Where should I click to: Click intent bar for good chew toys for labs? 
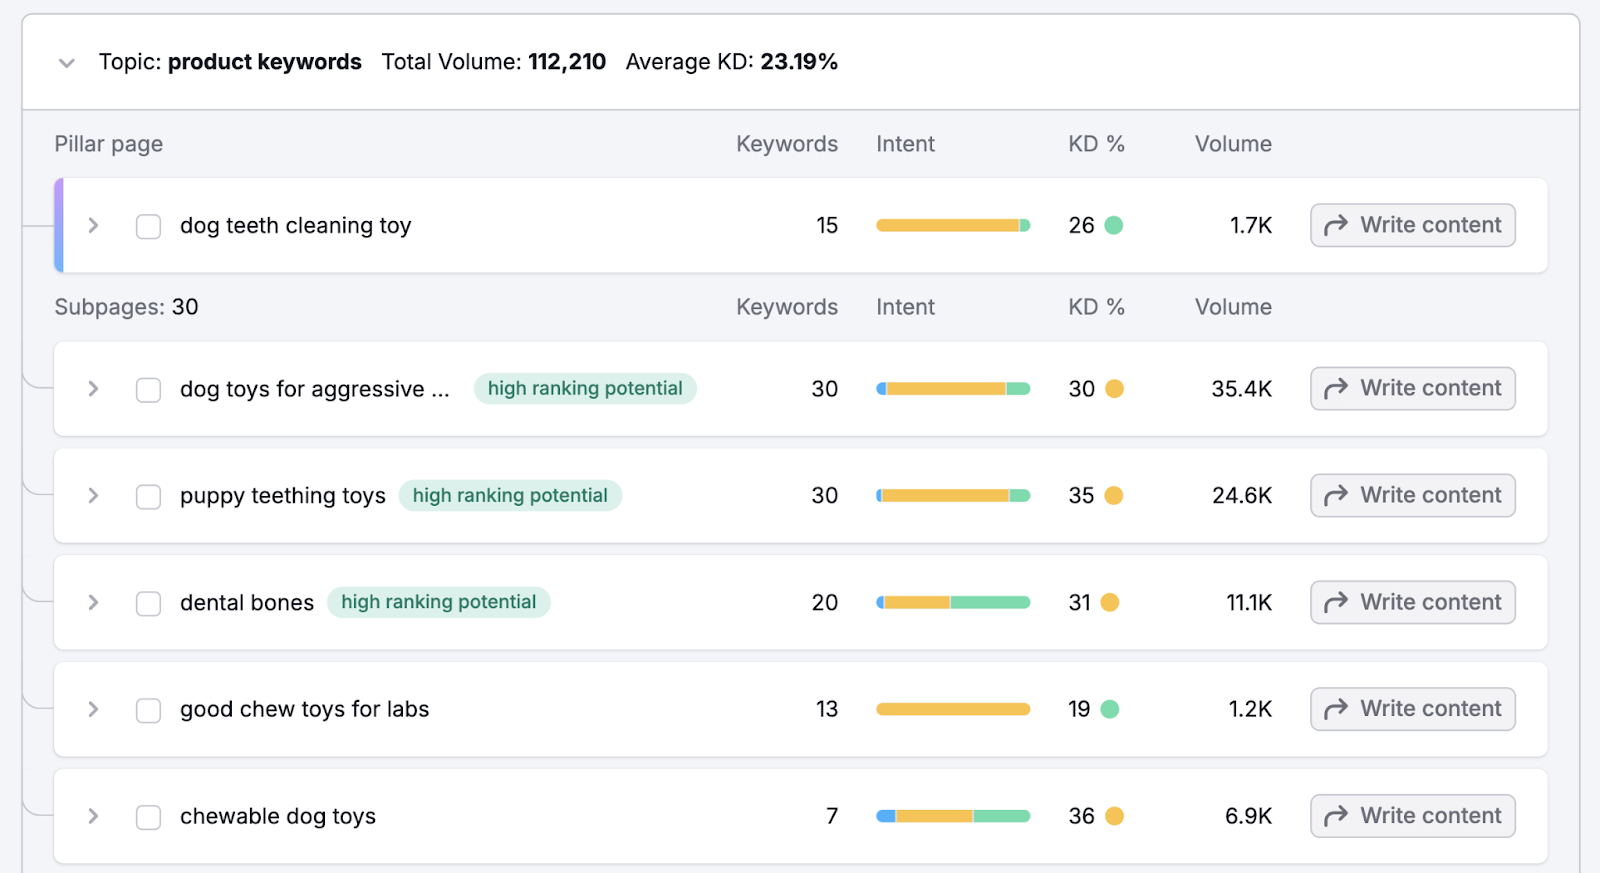click(953, 709)
